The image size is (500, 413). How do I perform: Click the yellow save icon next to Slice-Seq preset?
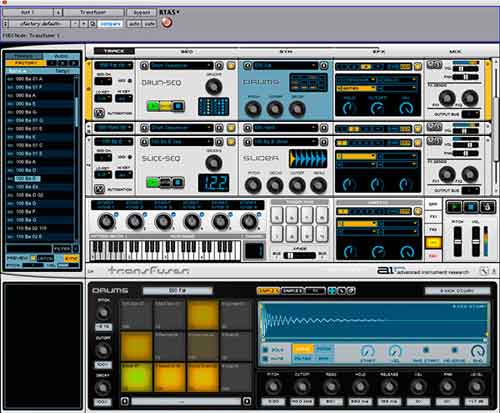[x=231, y=142]
